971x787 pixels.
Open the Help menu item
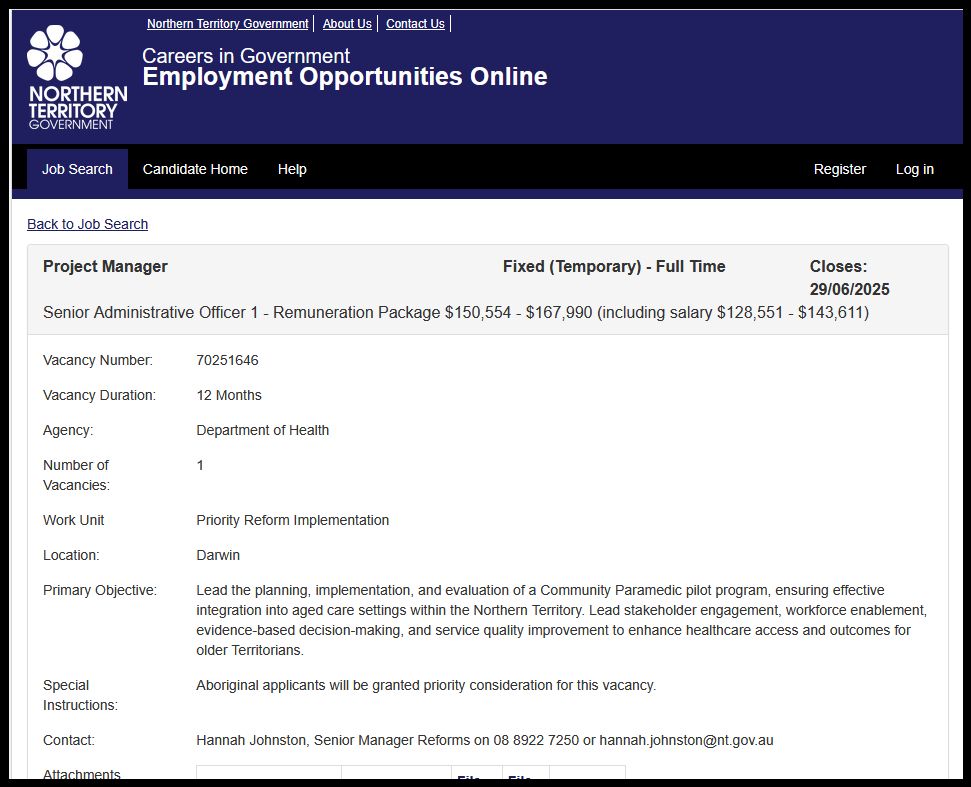coord(292,169)
